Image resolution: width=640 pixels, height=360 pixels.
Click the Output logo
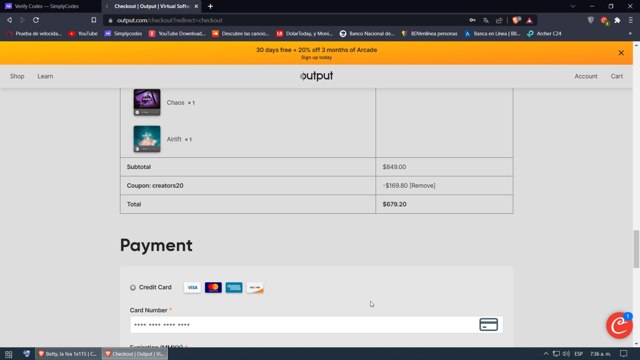(316, 76)
